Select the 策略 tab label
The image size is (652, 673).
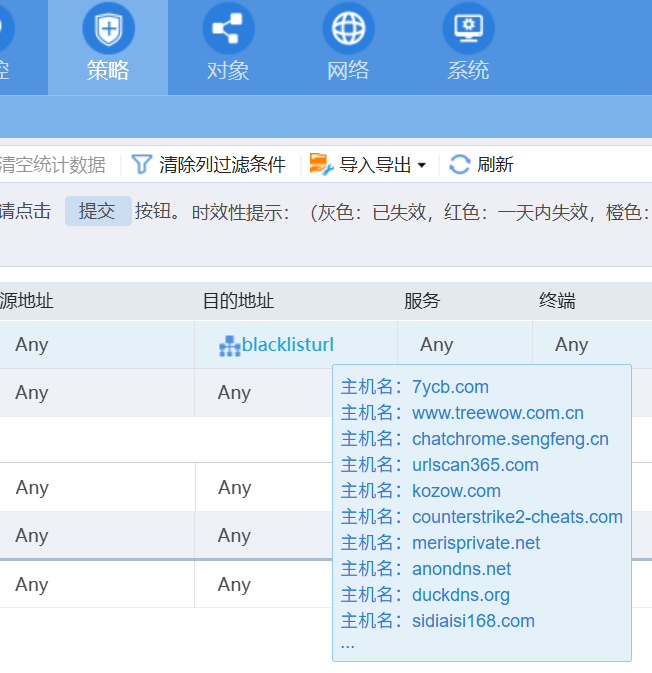click(108, 70)
